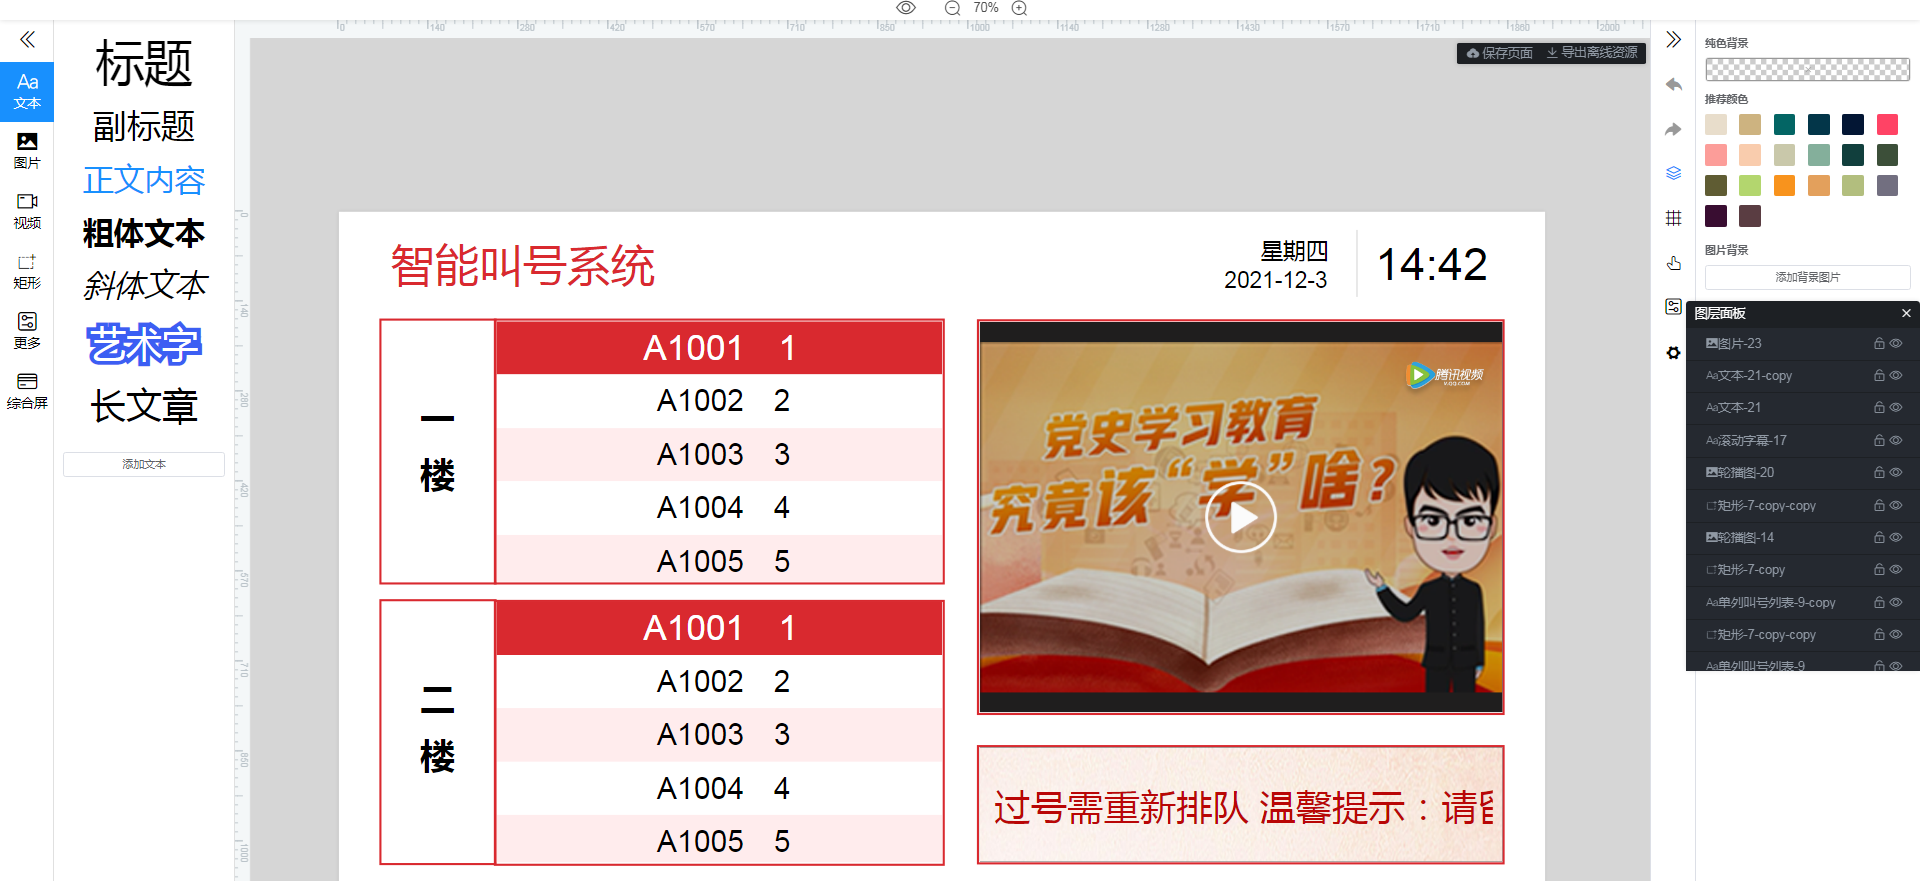Collapse the left panel with the double-chevron icon

tap(27, 40)
